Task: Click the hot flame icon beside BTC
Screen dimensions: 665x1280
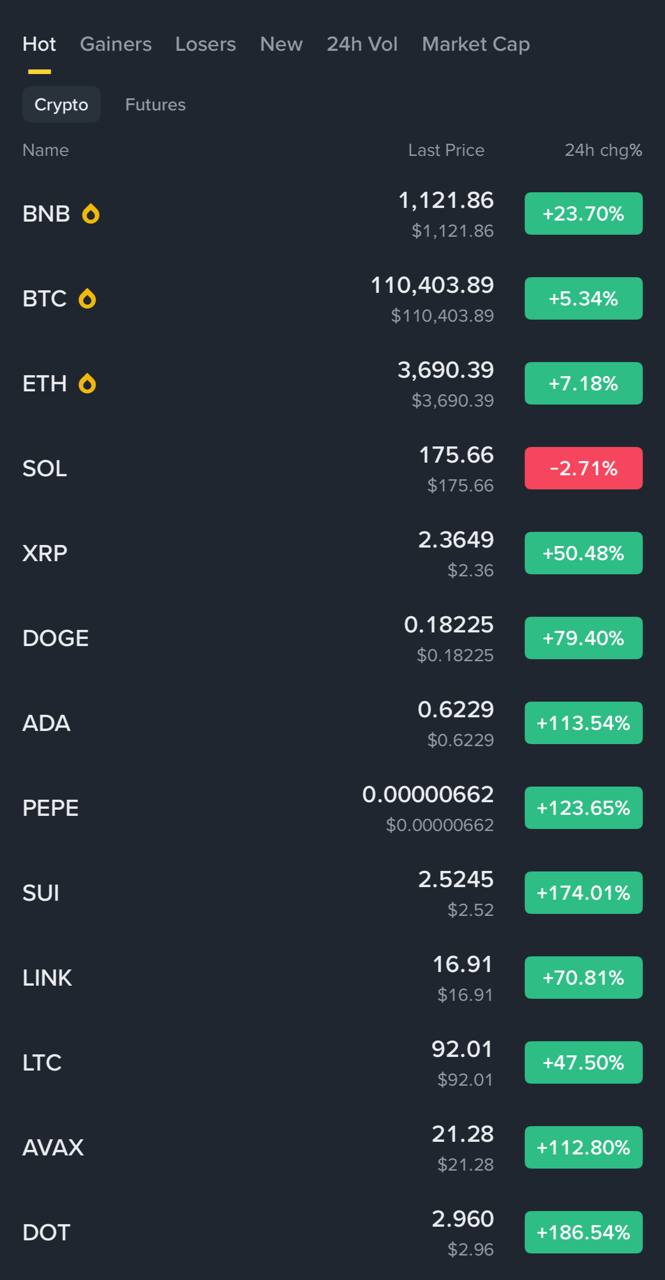Action: pyautogui.click(x=87, y=299)
